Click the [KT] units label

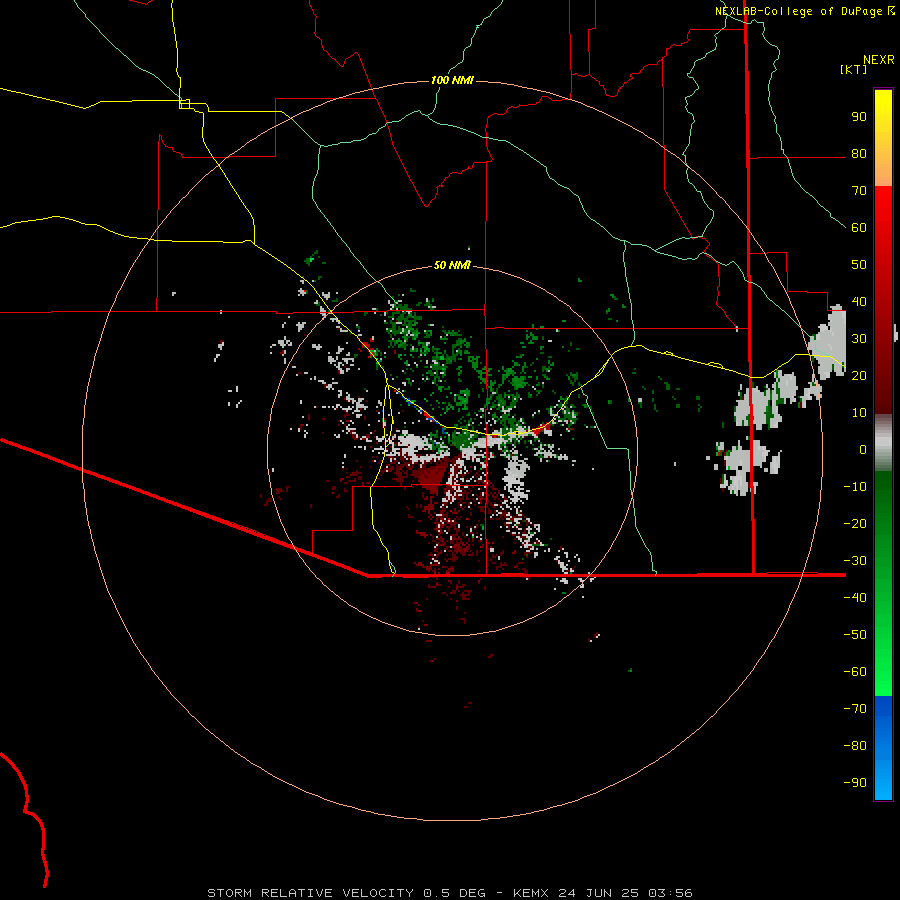point(854,69)
